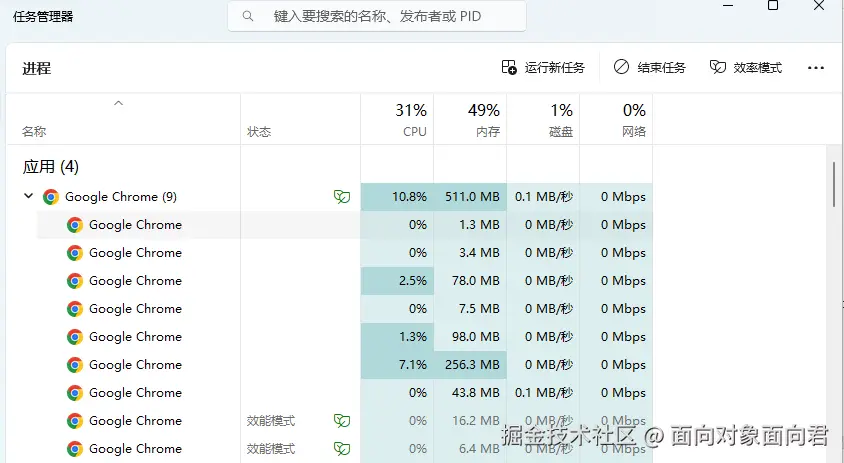Click the end task prohibition icon
This screenshot has height=463, width=844.
pos(621,67)
